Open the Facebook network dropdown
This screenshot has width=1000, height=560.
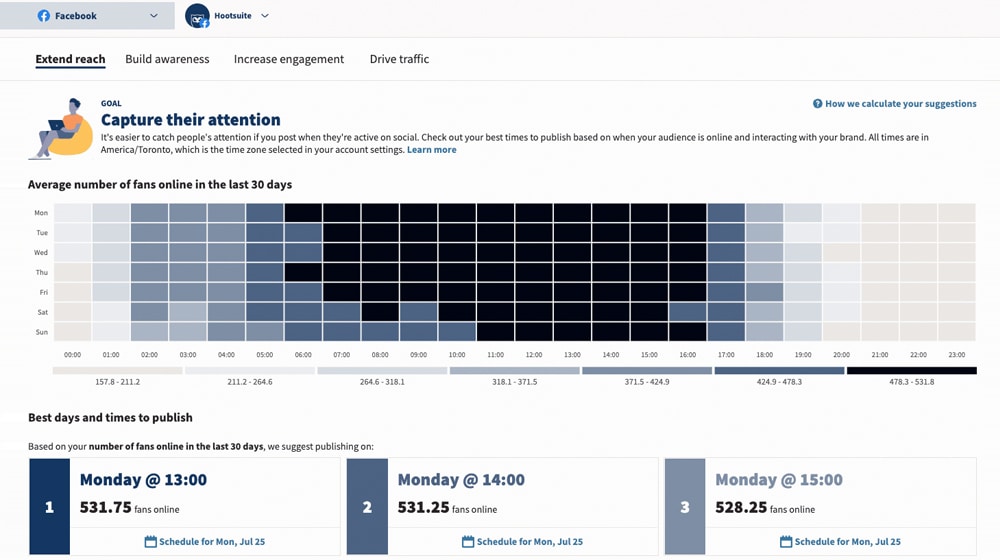153,16
